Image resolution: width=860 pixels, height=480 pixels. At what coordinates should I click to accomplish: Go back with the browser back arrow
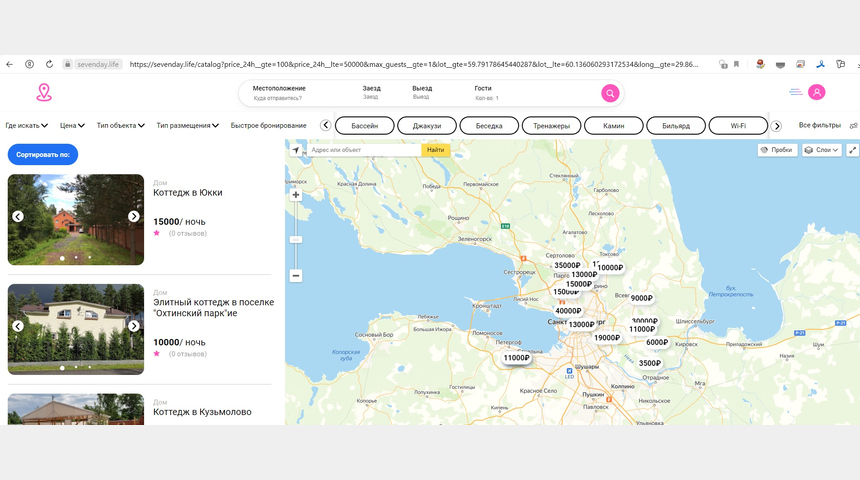point(9,64)
